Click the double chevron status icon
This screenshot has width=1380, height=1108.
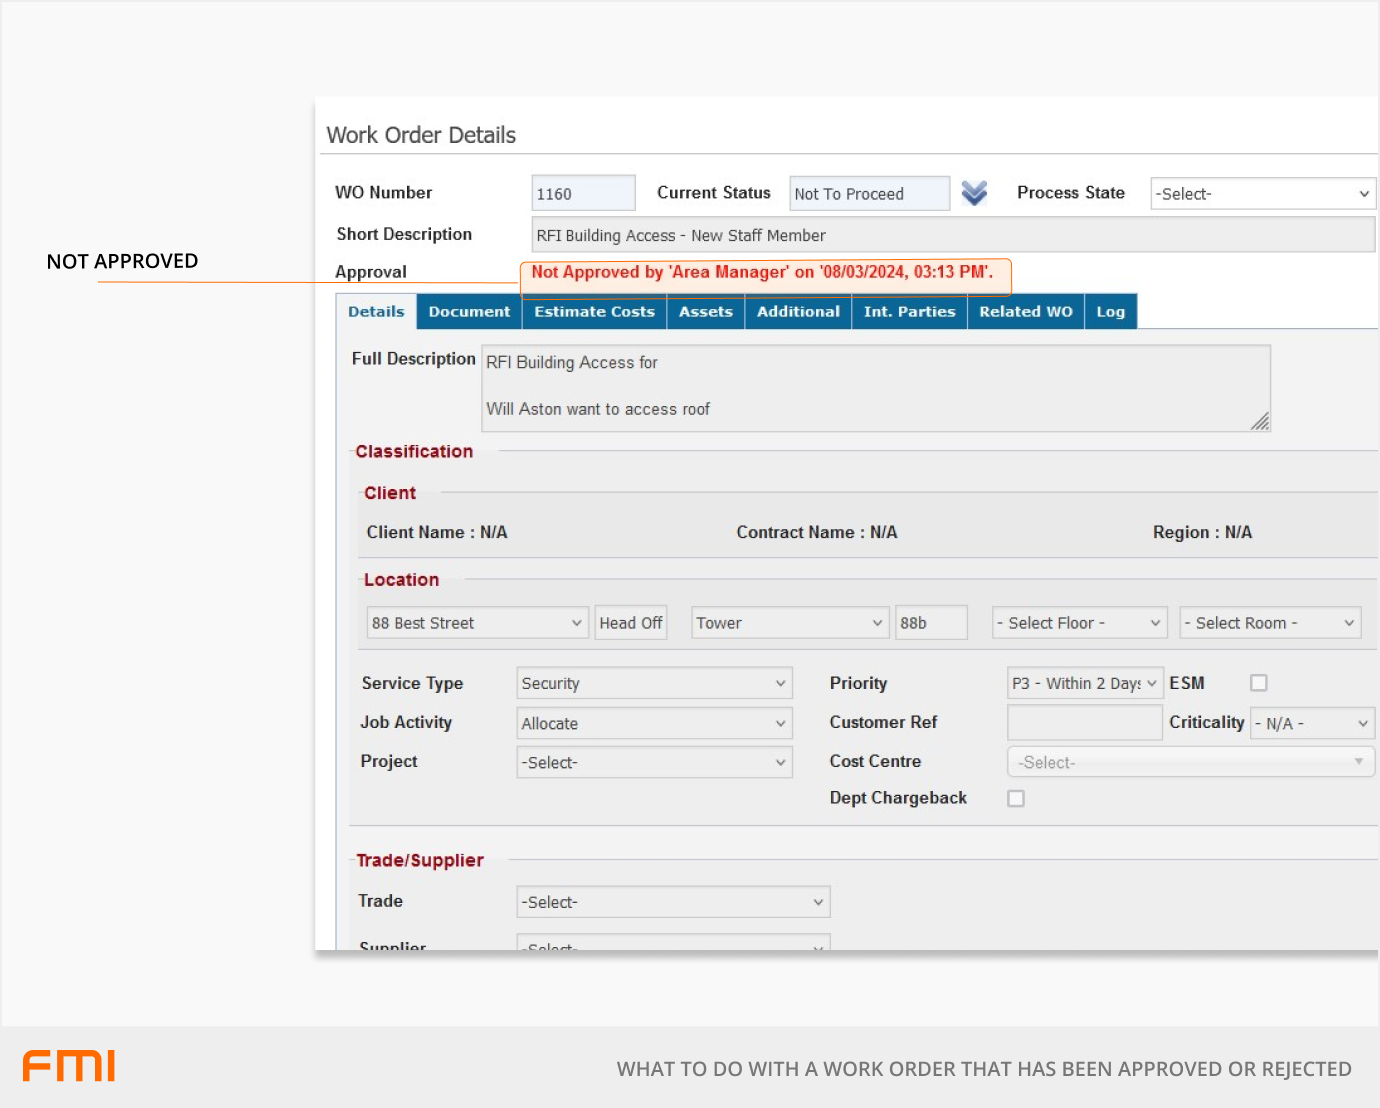974,193
